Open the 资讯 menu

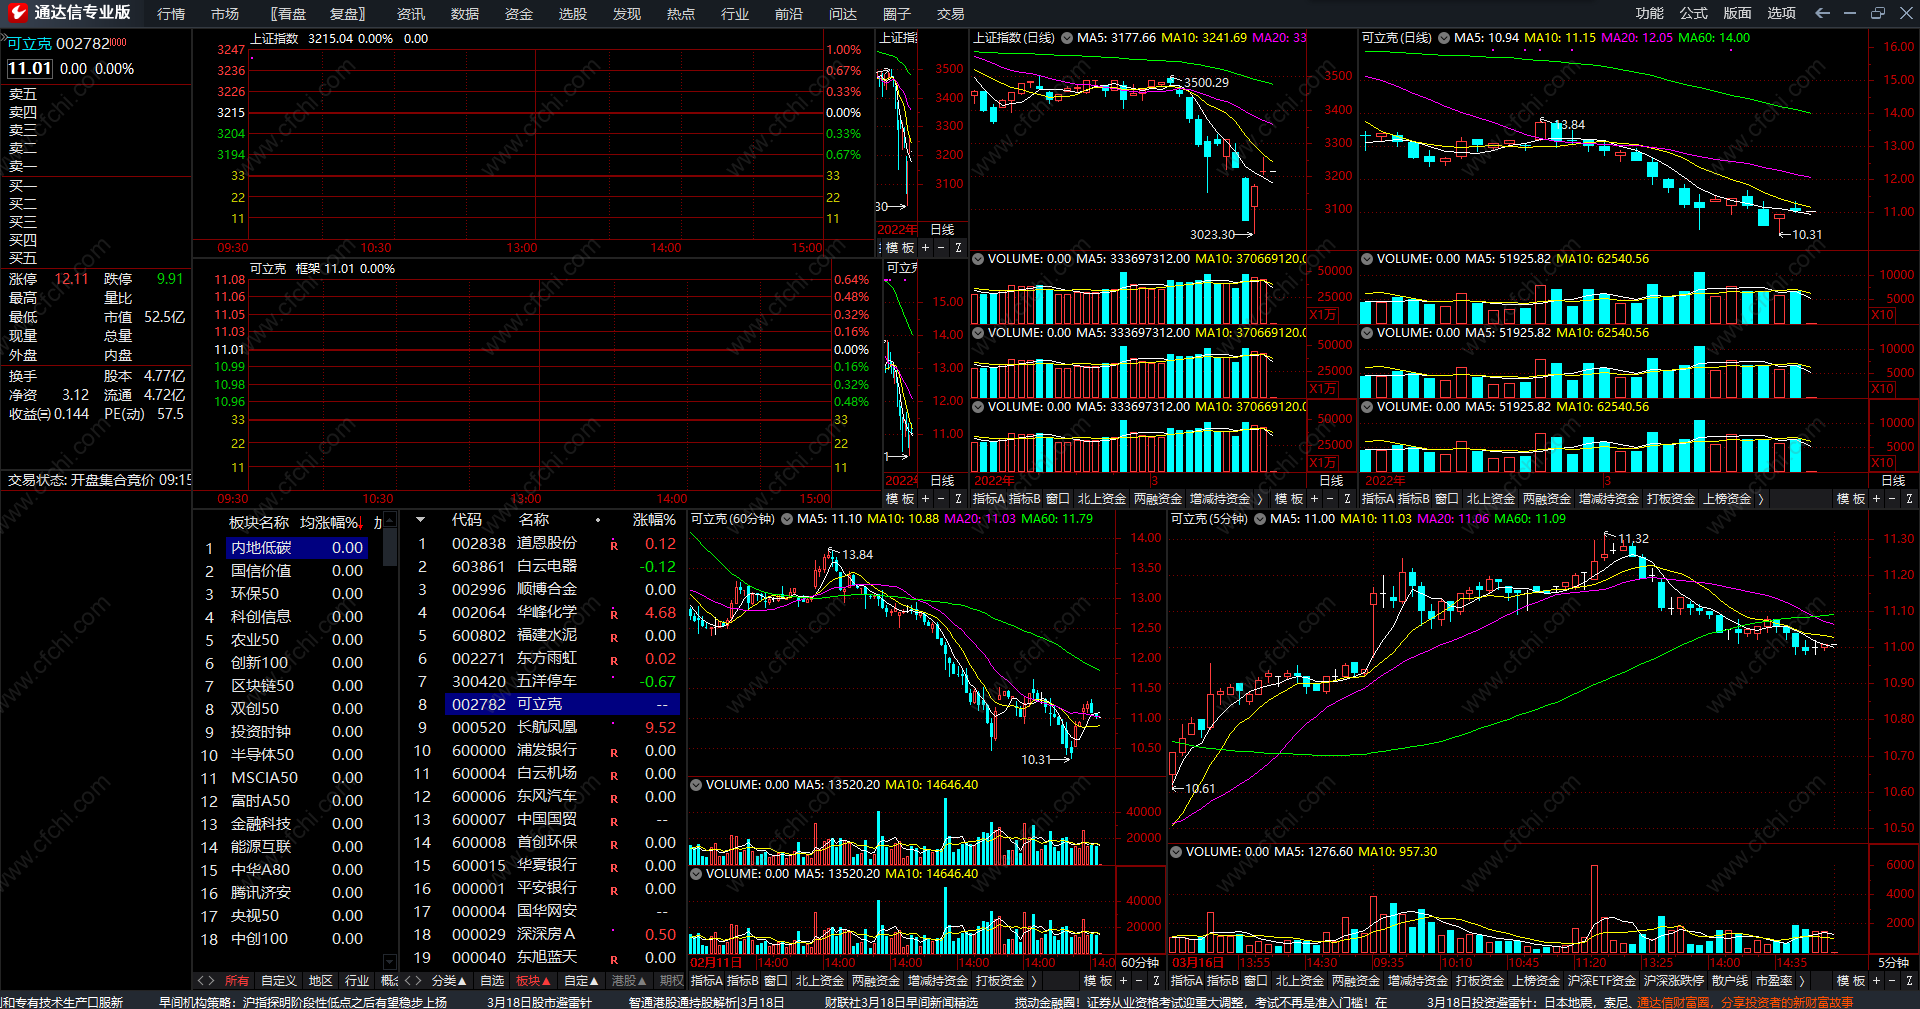pyautogui.click(x=411, y=14)
